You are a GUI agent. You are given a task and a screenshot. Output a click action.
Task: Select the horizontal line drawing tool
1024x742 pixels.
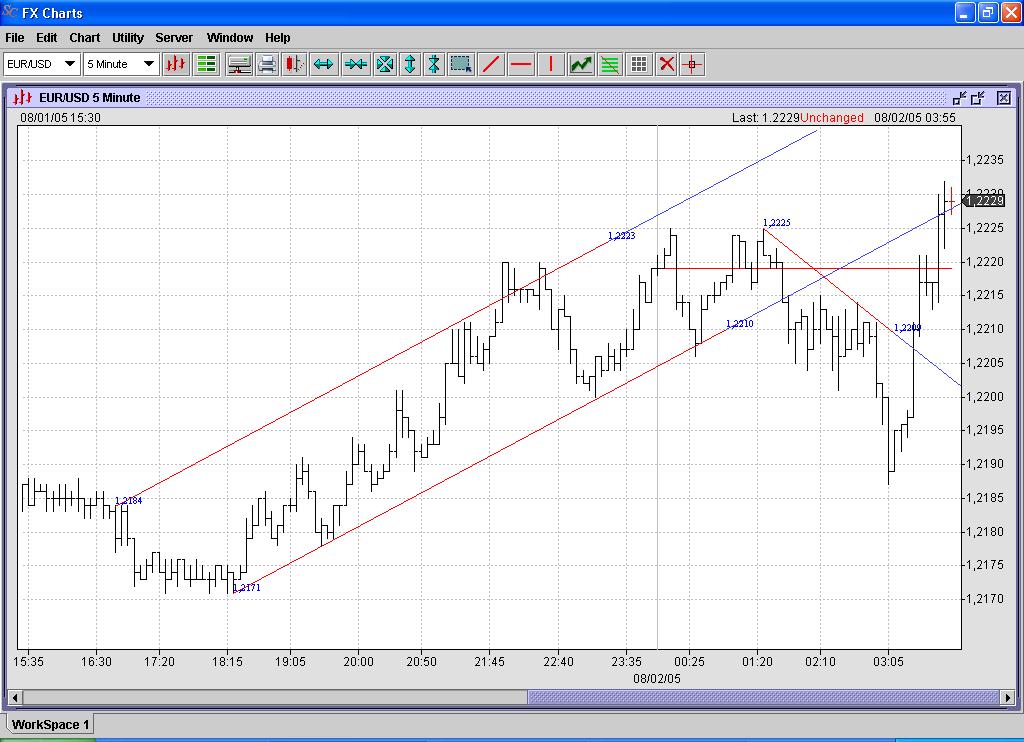(x=521, y=64)
